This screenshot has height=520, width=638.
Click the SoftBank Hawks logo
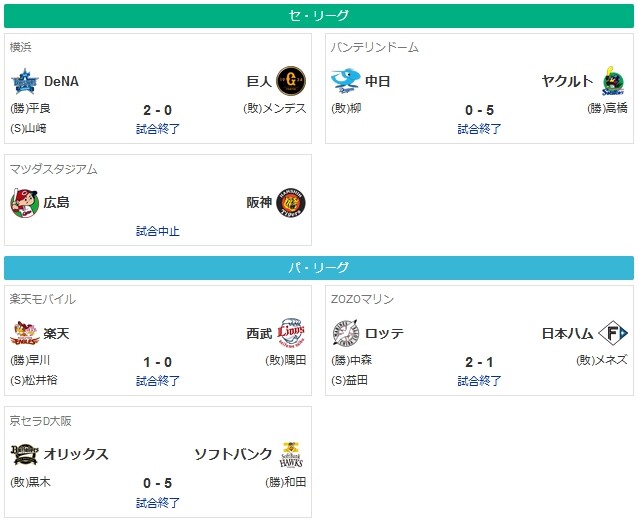[x=291, y=454]
